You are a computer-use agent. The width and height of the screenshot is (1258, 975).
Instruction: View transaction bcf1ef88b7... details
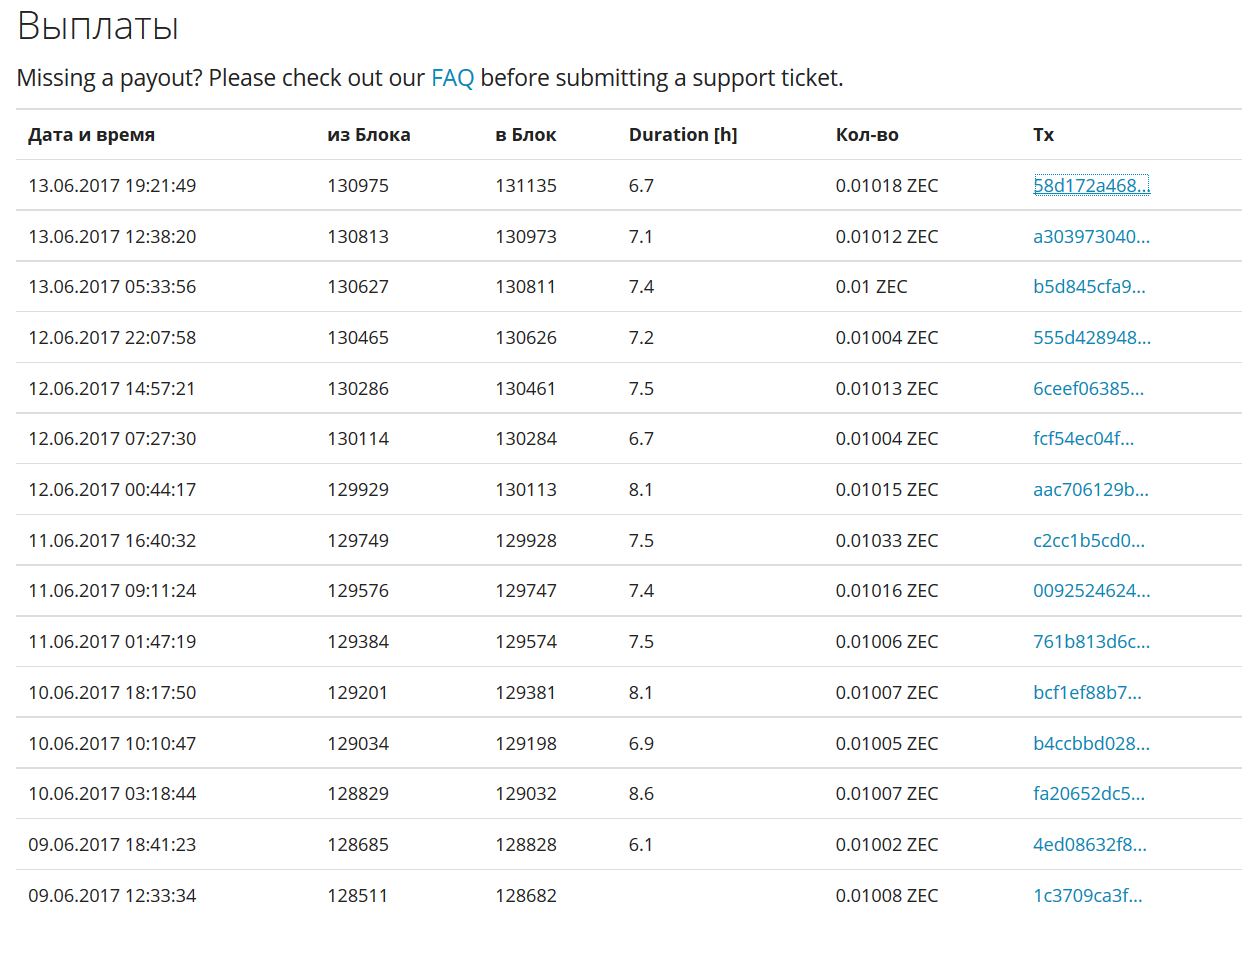pos(1087,693)
